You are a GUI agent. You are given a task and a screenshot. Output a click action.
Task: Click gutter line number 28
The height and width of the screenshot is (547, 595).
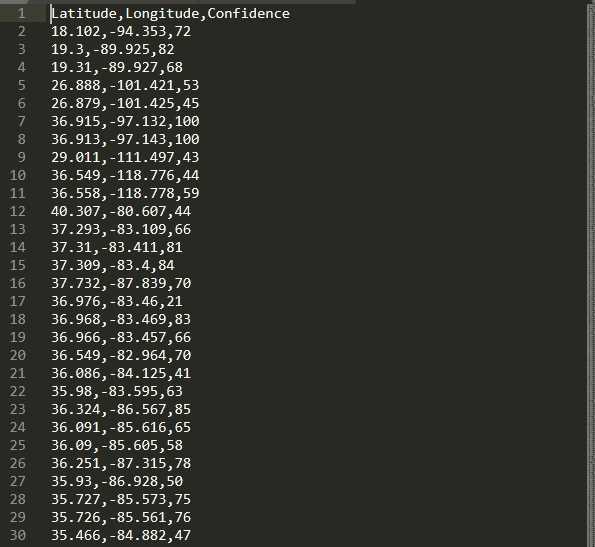[x=17, y=499]
